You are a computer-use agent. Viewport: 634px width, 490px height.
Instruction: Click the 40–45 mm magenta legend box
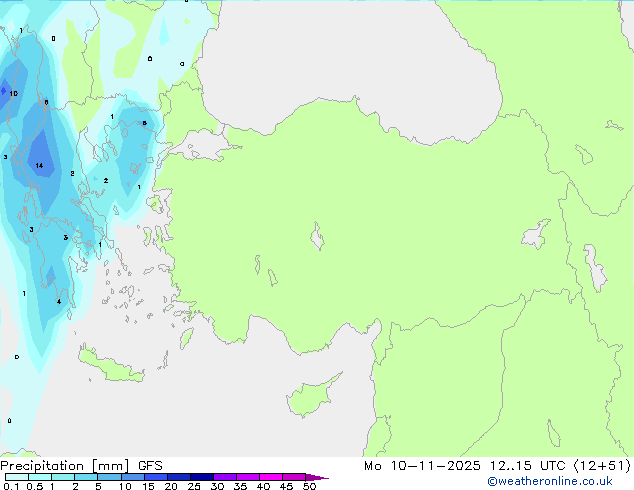point(271,477)
